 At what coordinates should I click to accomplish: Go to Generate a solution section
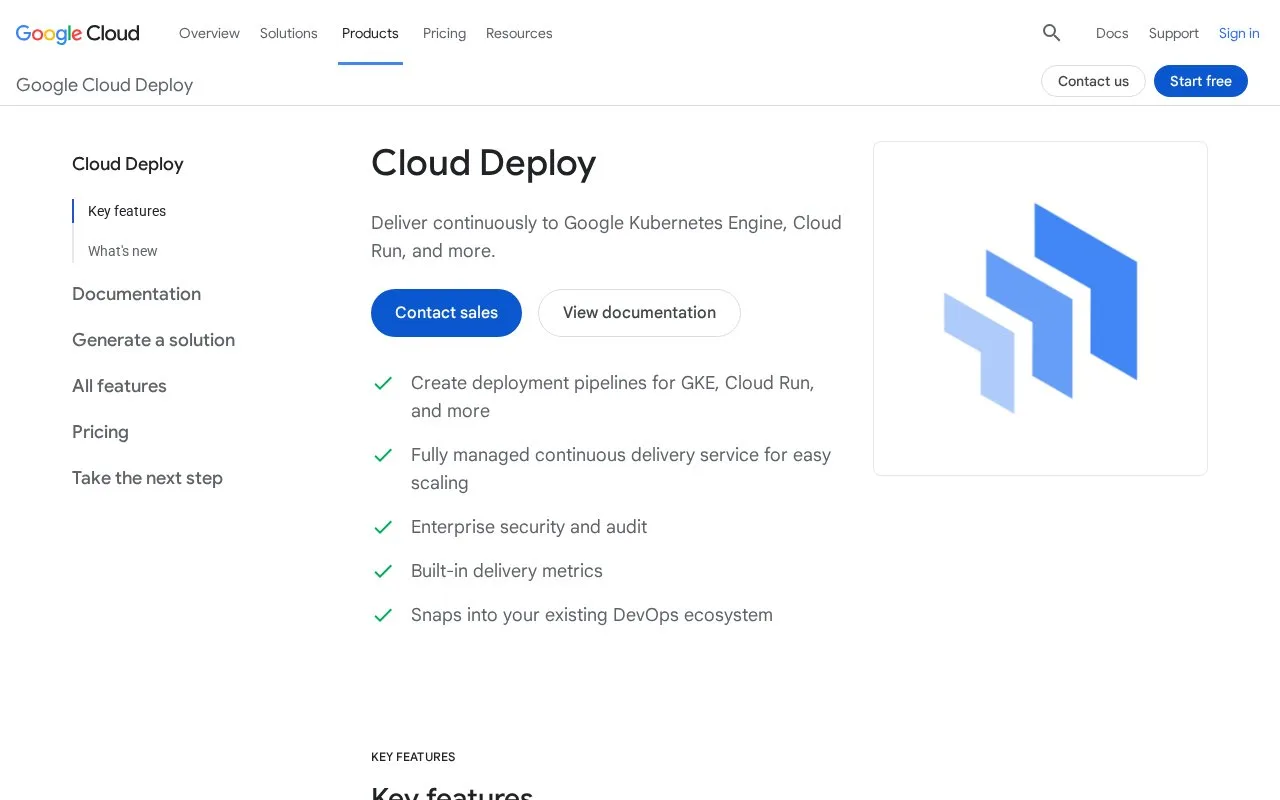(x=154, y=340)
